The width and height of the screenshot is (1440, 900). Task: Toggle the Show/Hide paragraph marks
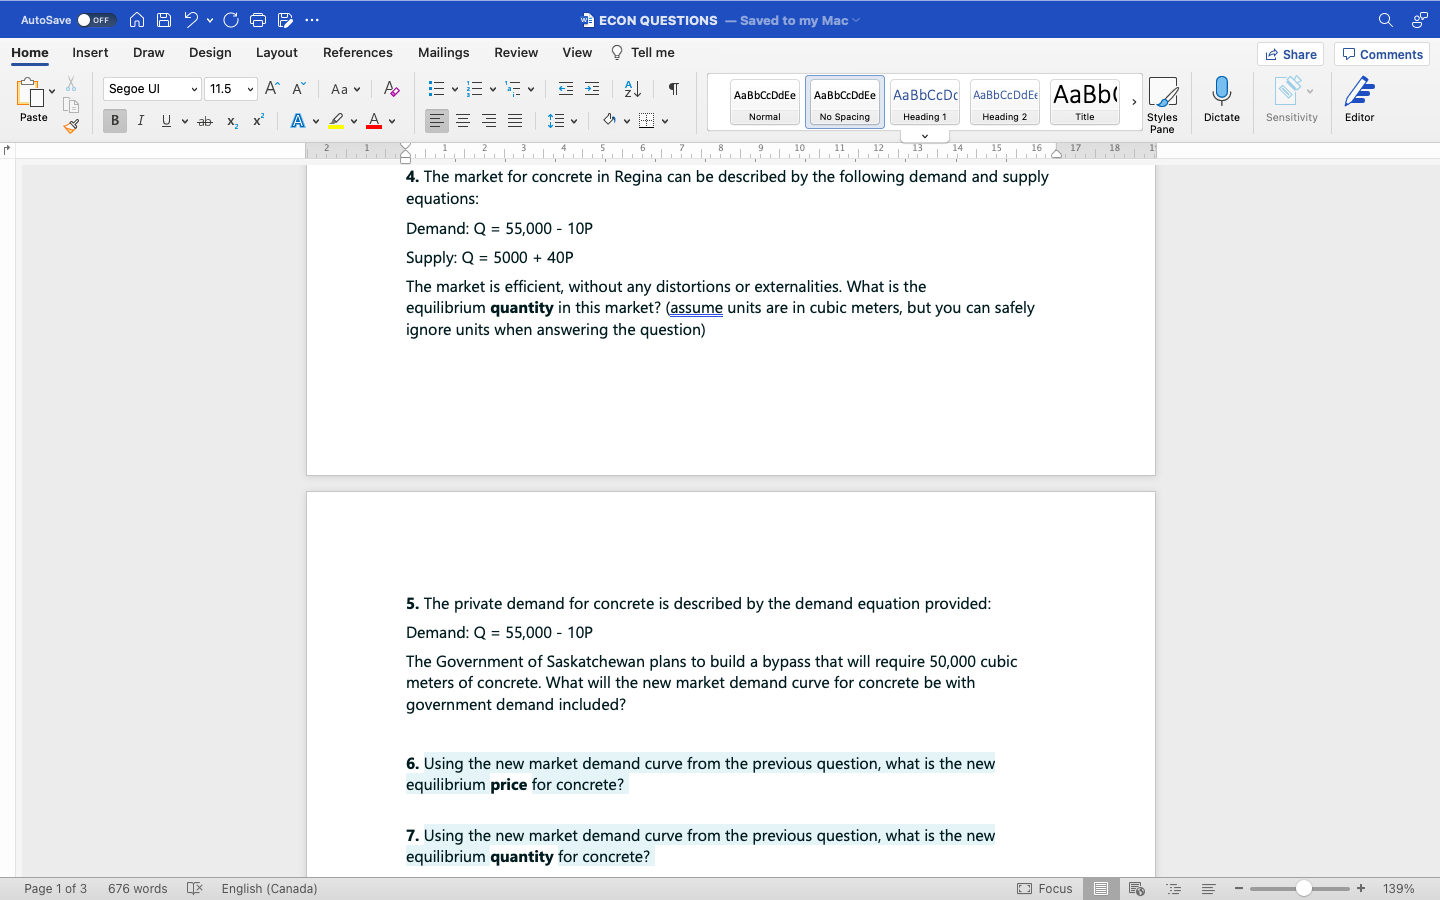tap(673, 89)
